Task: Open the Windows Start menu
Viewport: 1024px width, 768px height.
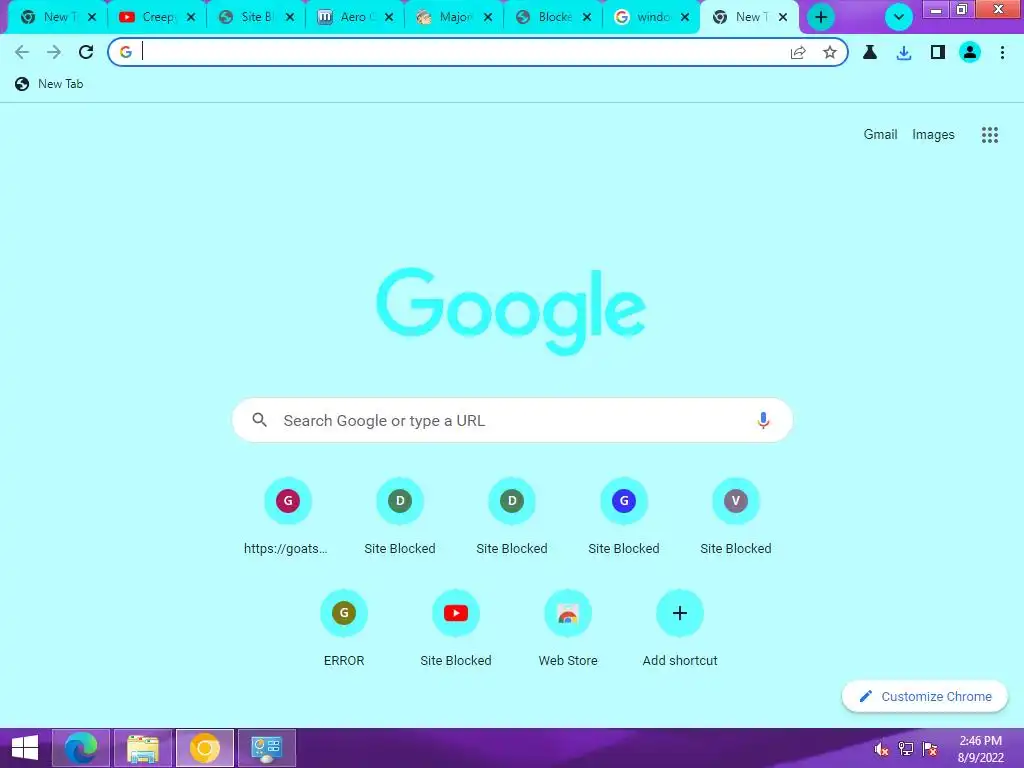Action: click(x=25, y=748)
